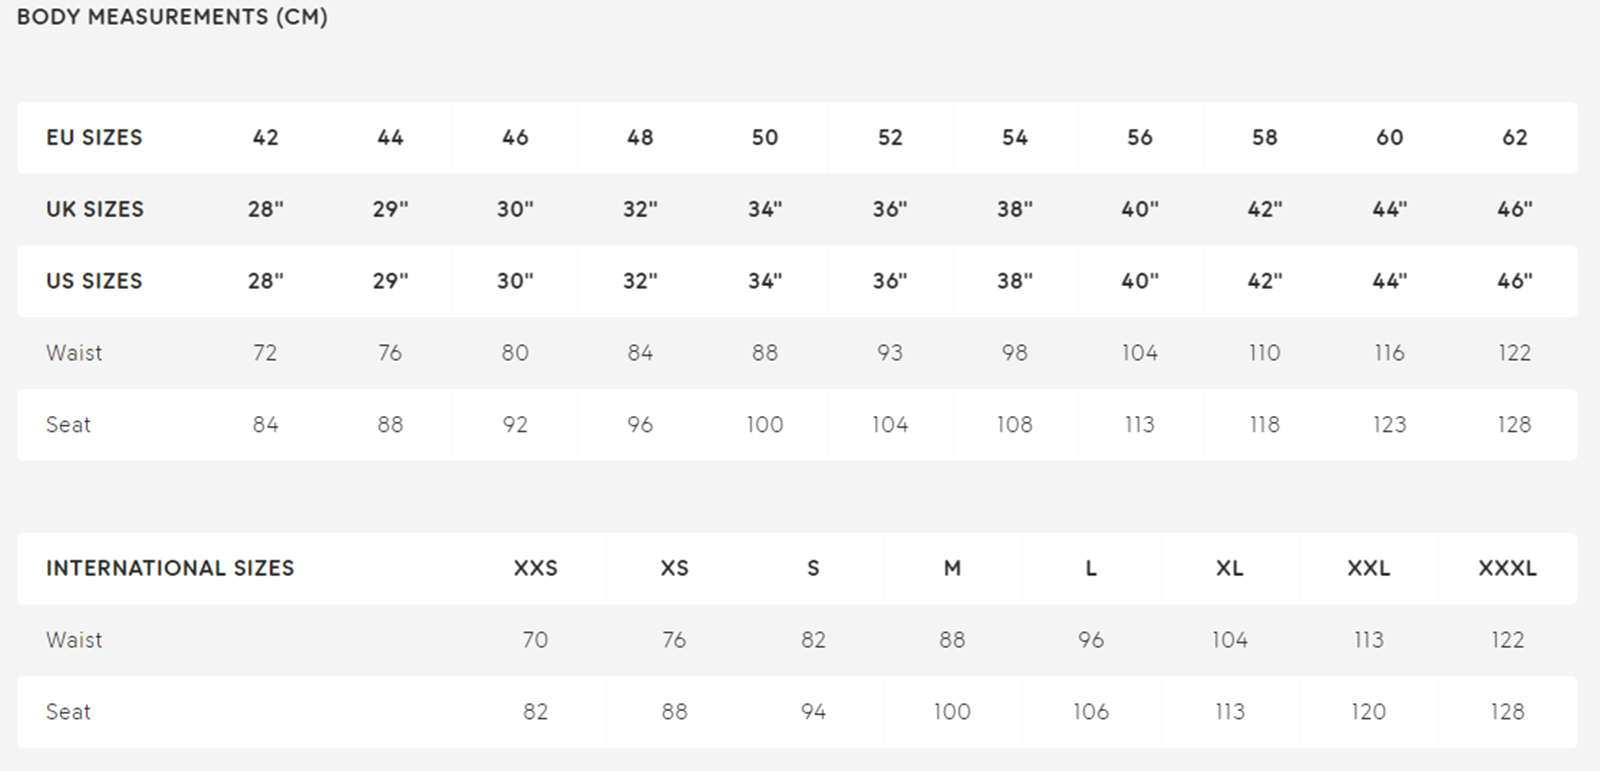Image resolution: width=1600 pixels, height=771 pixels.
Task: Click the UK SIZES row label
Action: [95, 210]
